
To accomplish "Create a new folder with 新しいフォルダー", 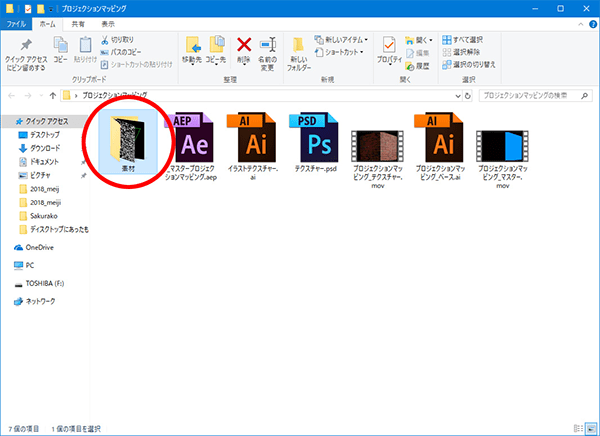I will point(299,50).
